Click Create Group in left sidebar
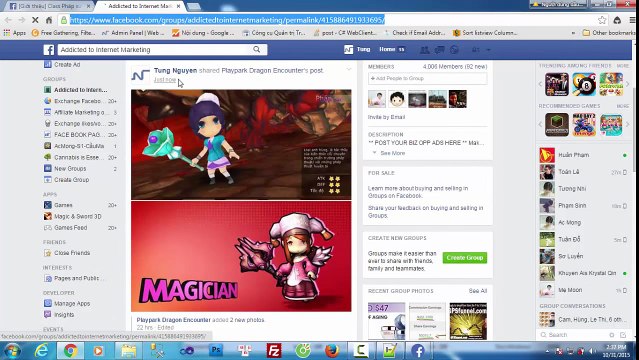 coord(71,179)
